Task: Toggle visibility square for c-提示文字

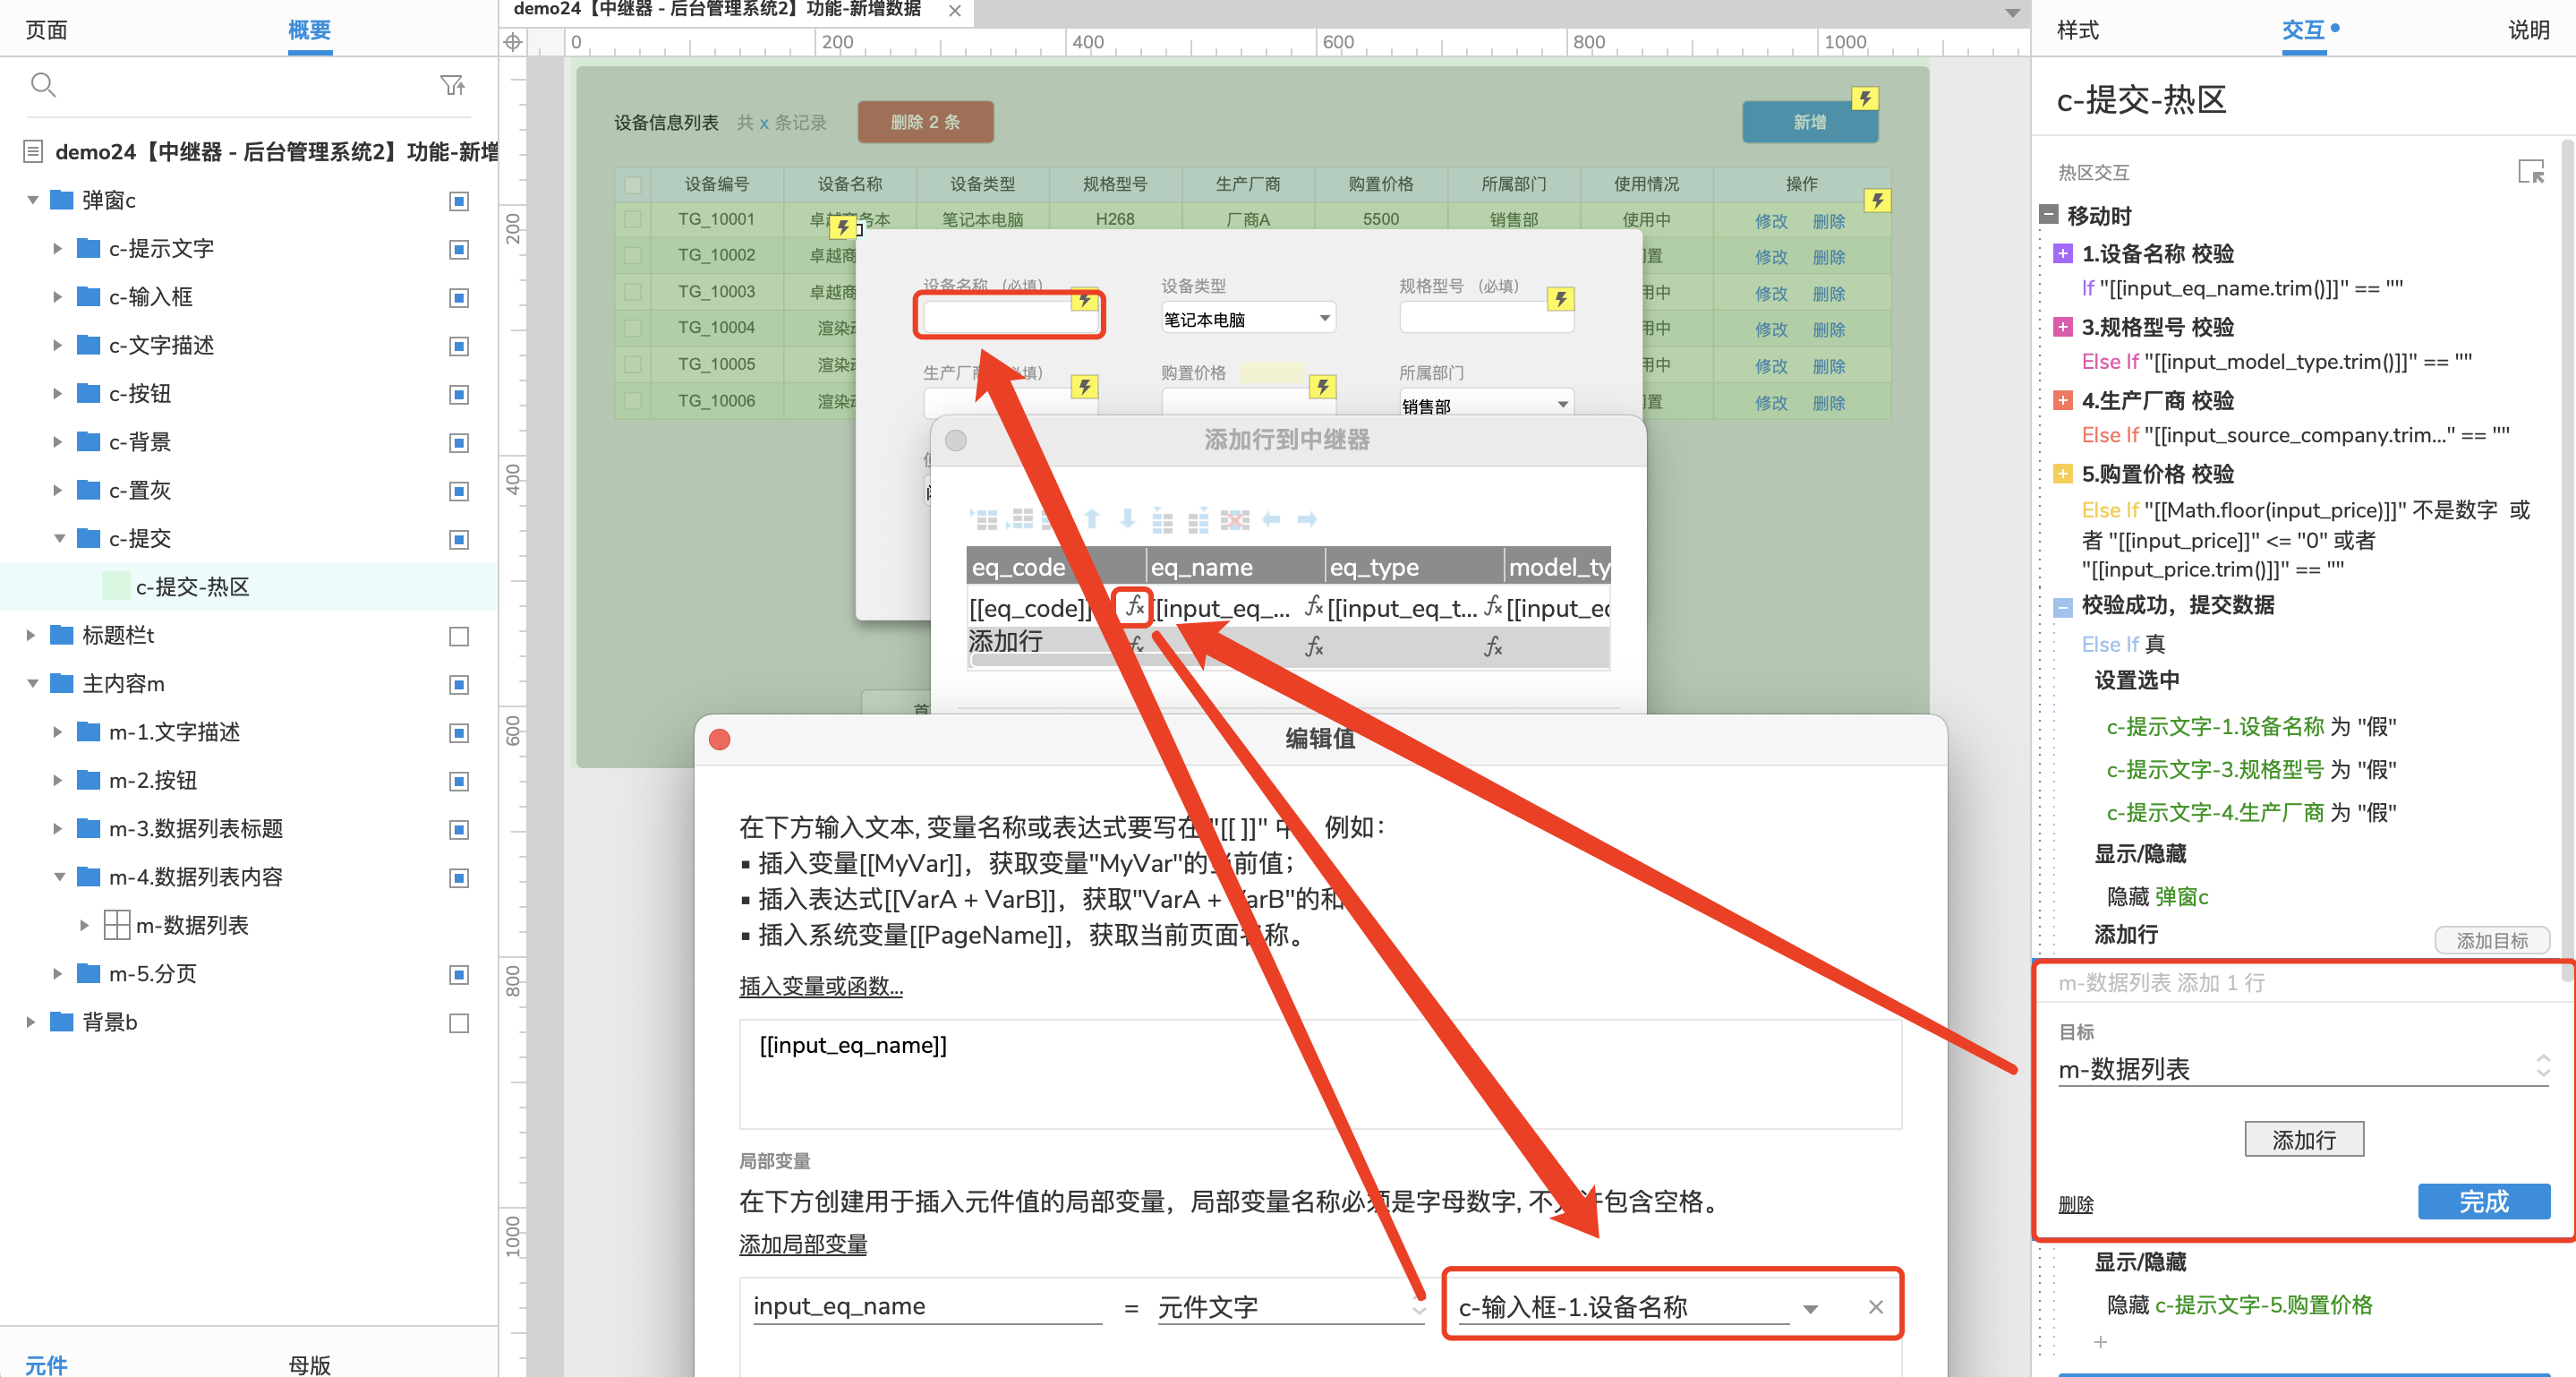Action: [x=459, y=249]
